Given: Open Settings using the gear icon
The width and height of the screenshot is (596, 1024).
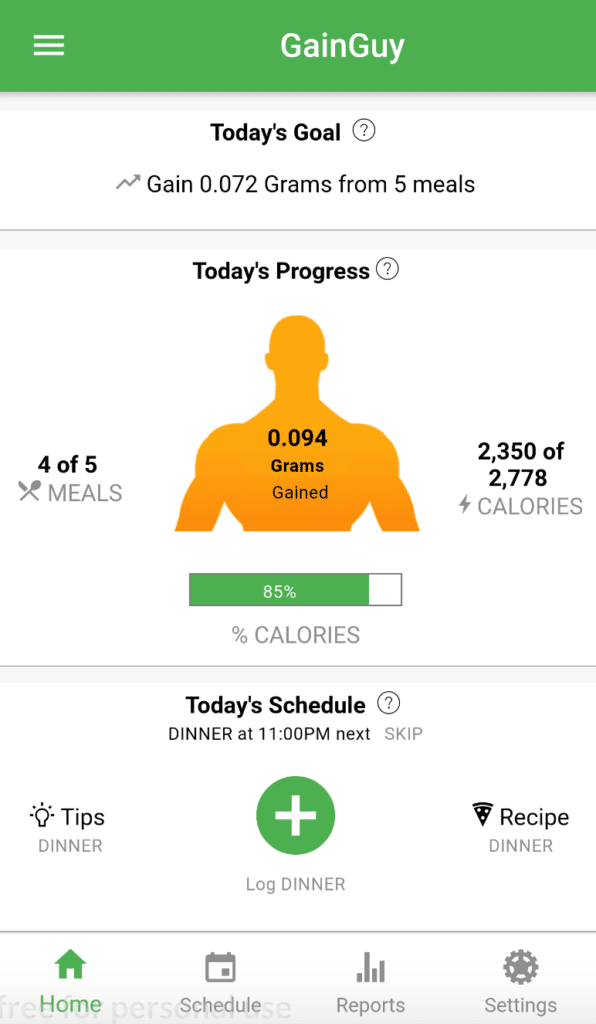Looking at the screenshot, I should tap(520, 967).
